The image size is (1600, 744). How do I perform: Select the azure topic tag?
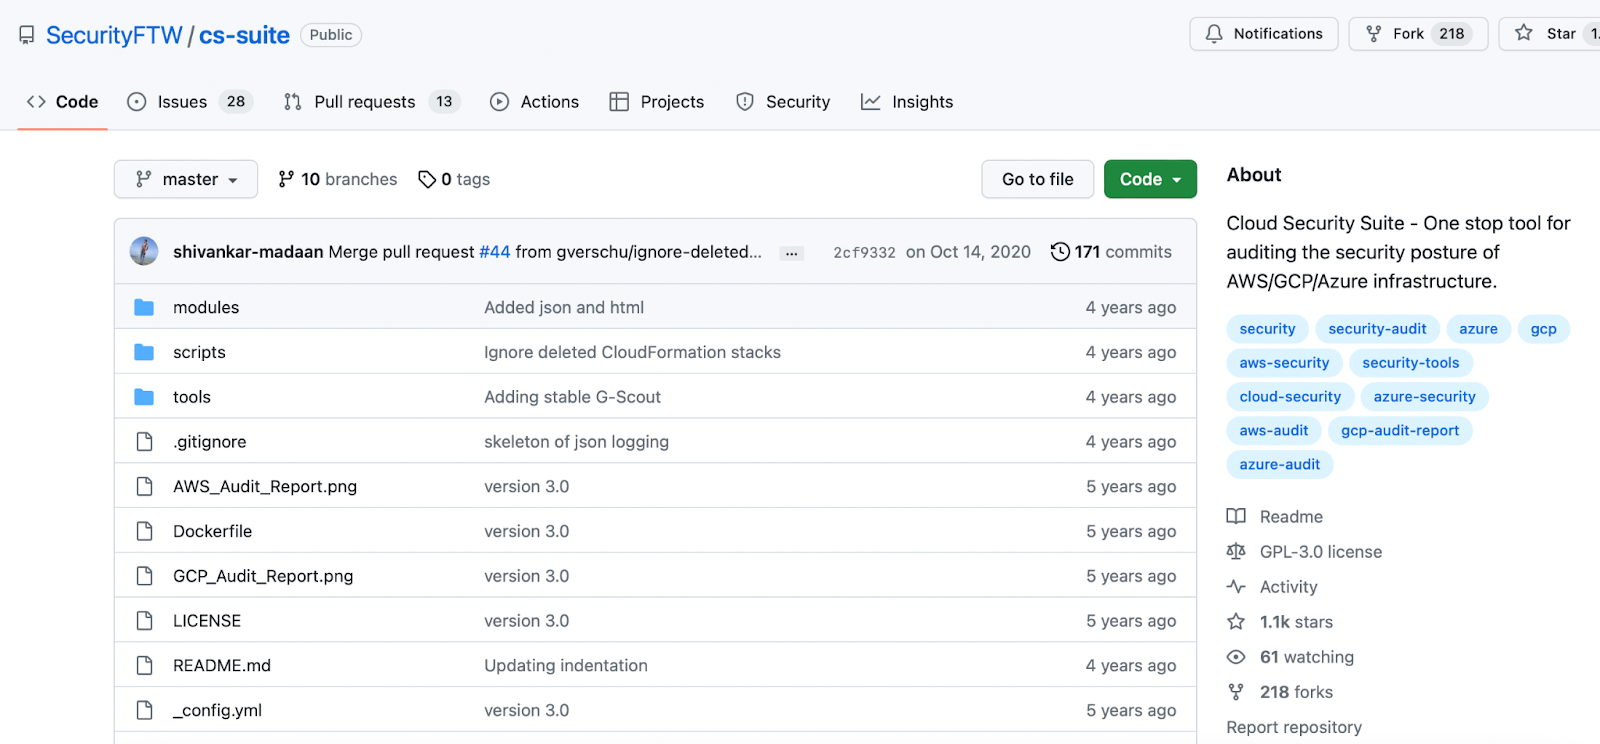(1478, 329)
